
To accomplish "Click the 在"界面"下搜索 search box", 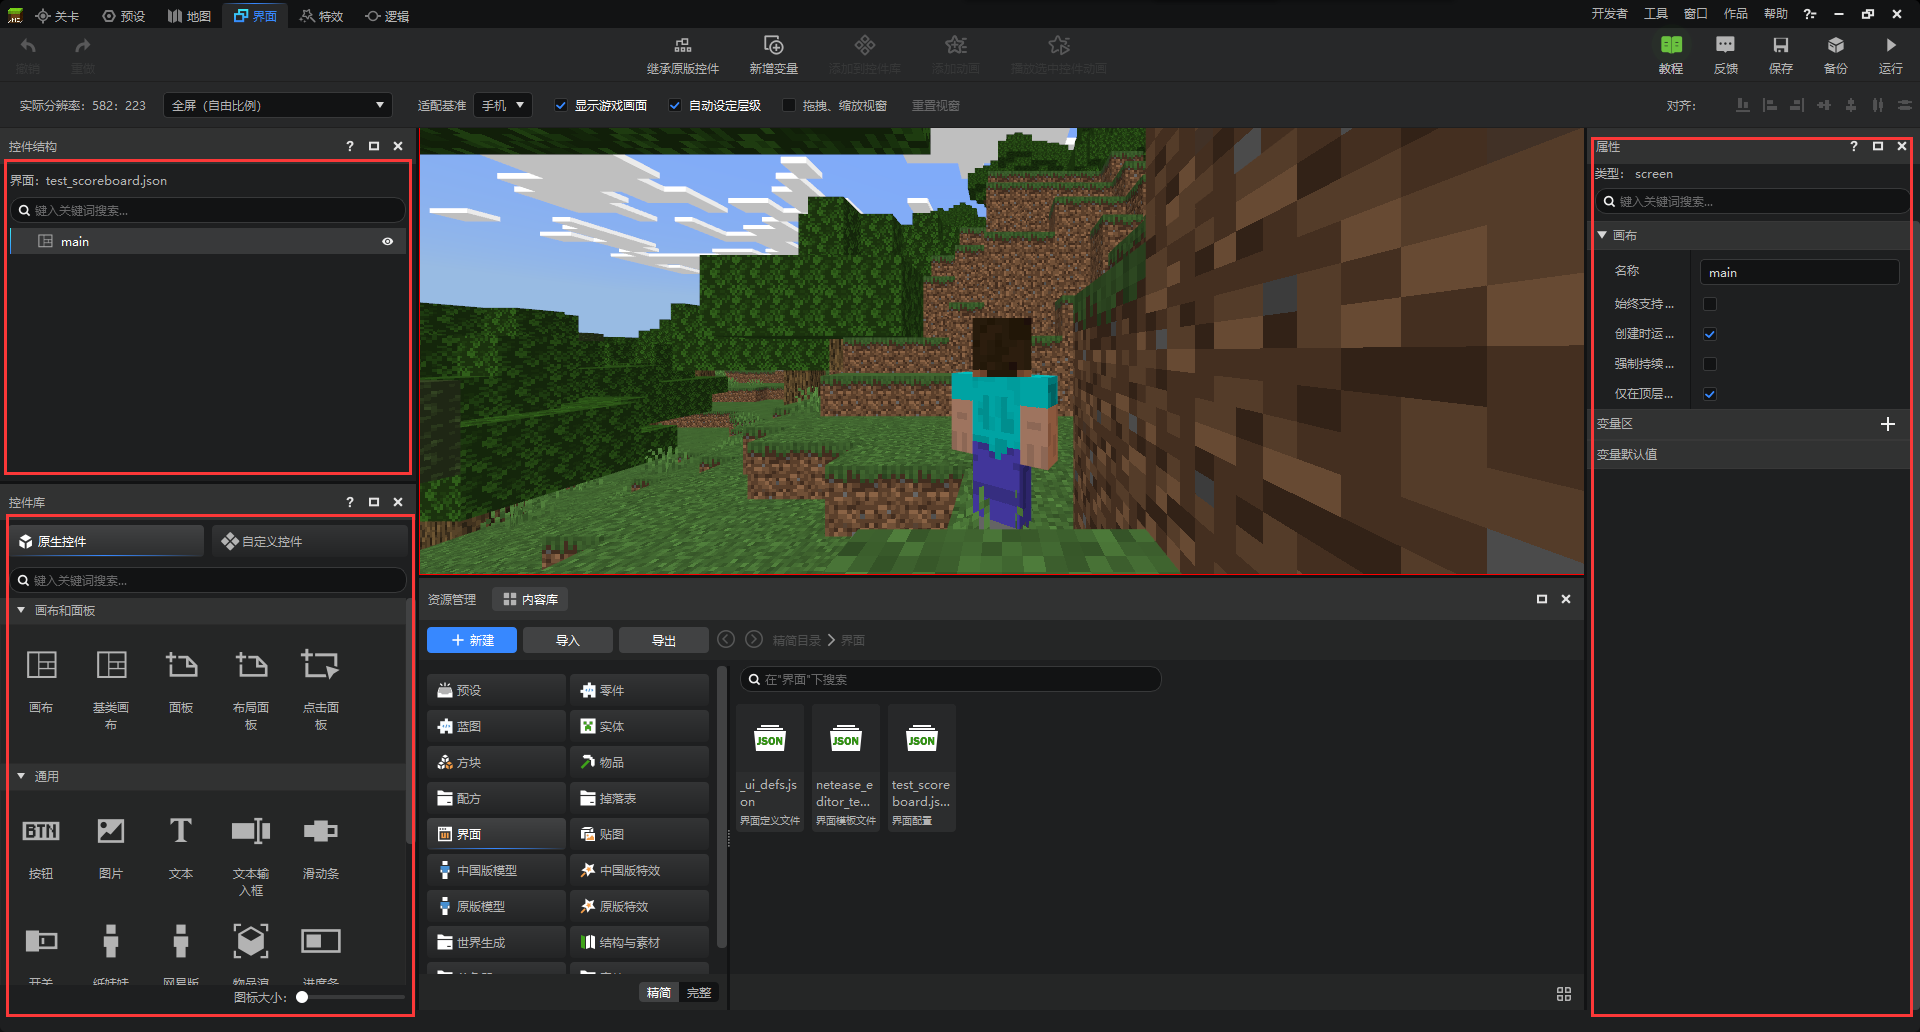I will coord(950,679).
